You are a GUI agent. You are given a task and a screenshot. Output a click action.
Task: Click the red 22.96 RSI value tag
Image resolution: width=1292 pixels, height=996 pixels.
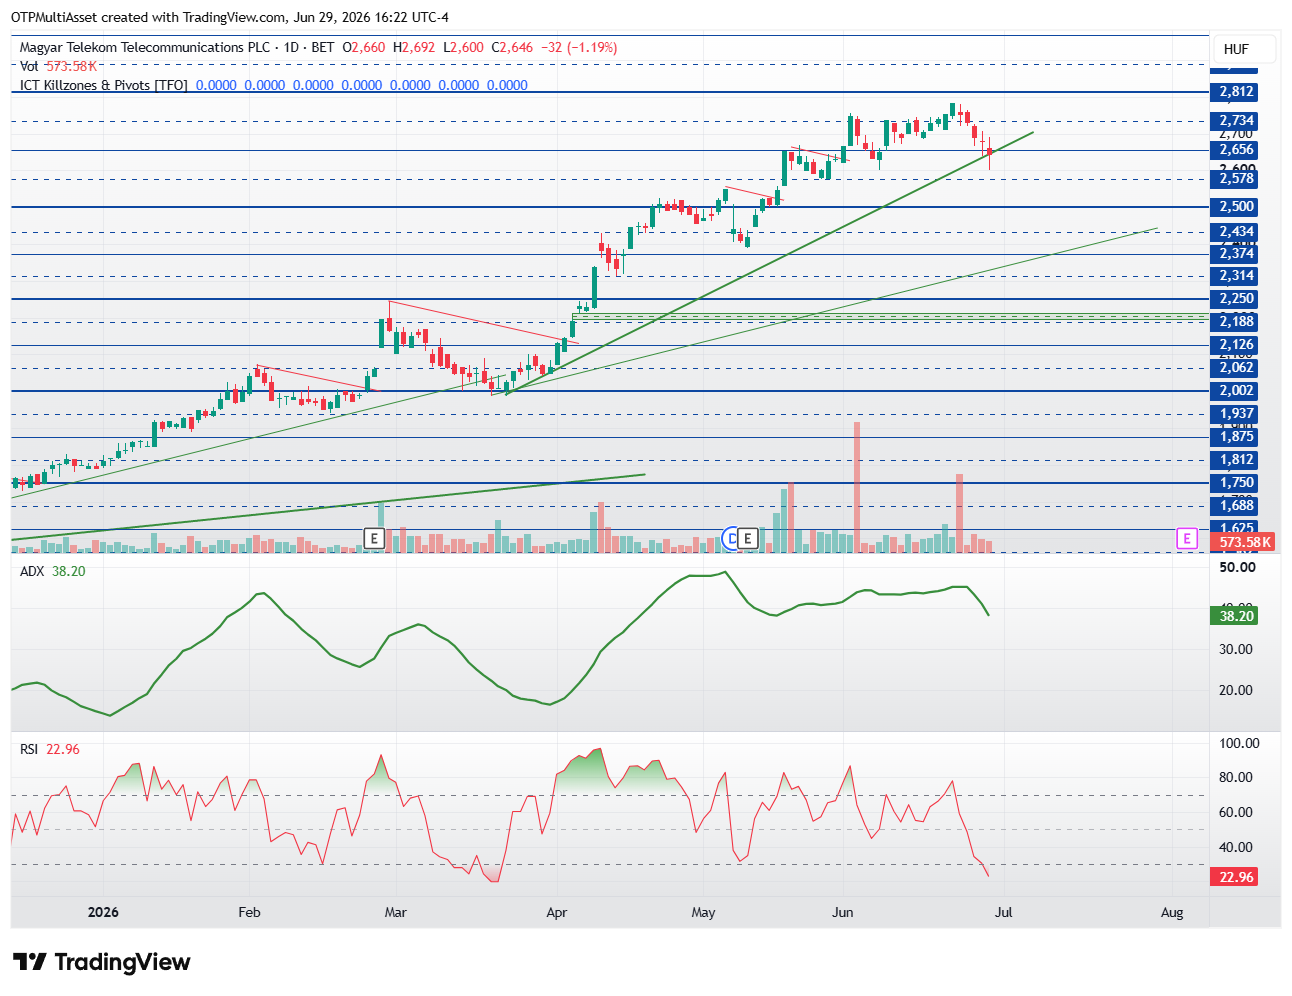click(x=1236, y=877)
